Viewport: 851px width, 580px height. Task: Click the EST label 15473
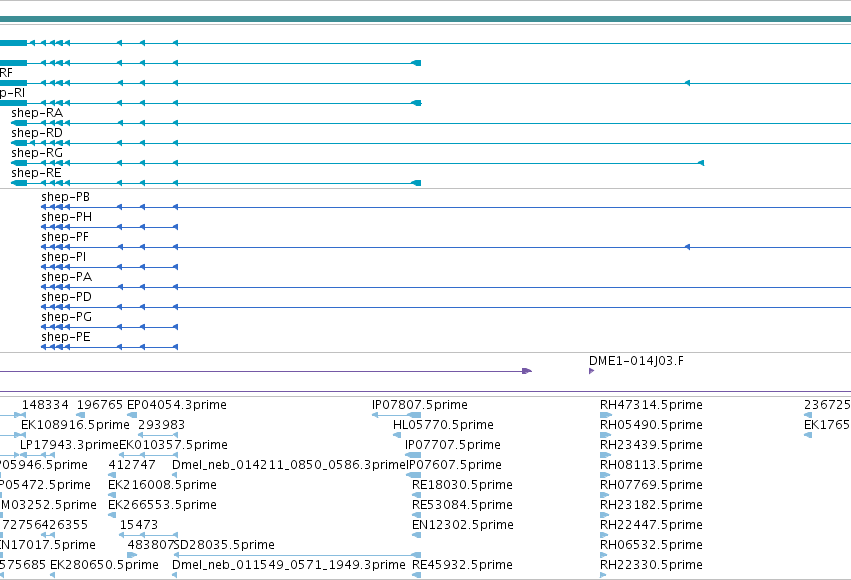(139, 525)
